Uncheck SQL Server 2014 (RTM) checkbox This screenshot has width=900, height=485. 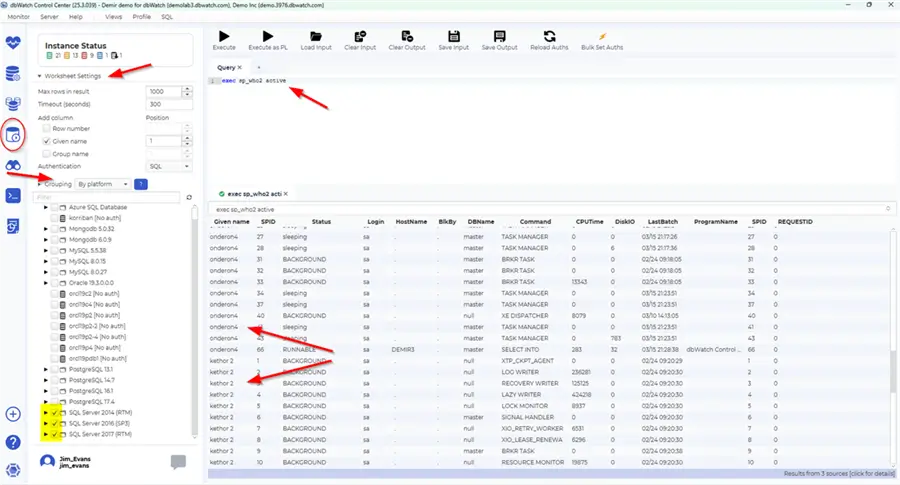click(x=55, y=413)
